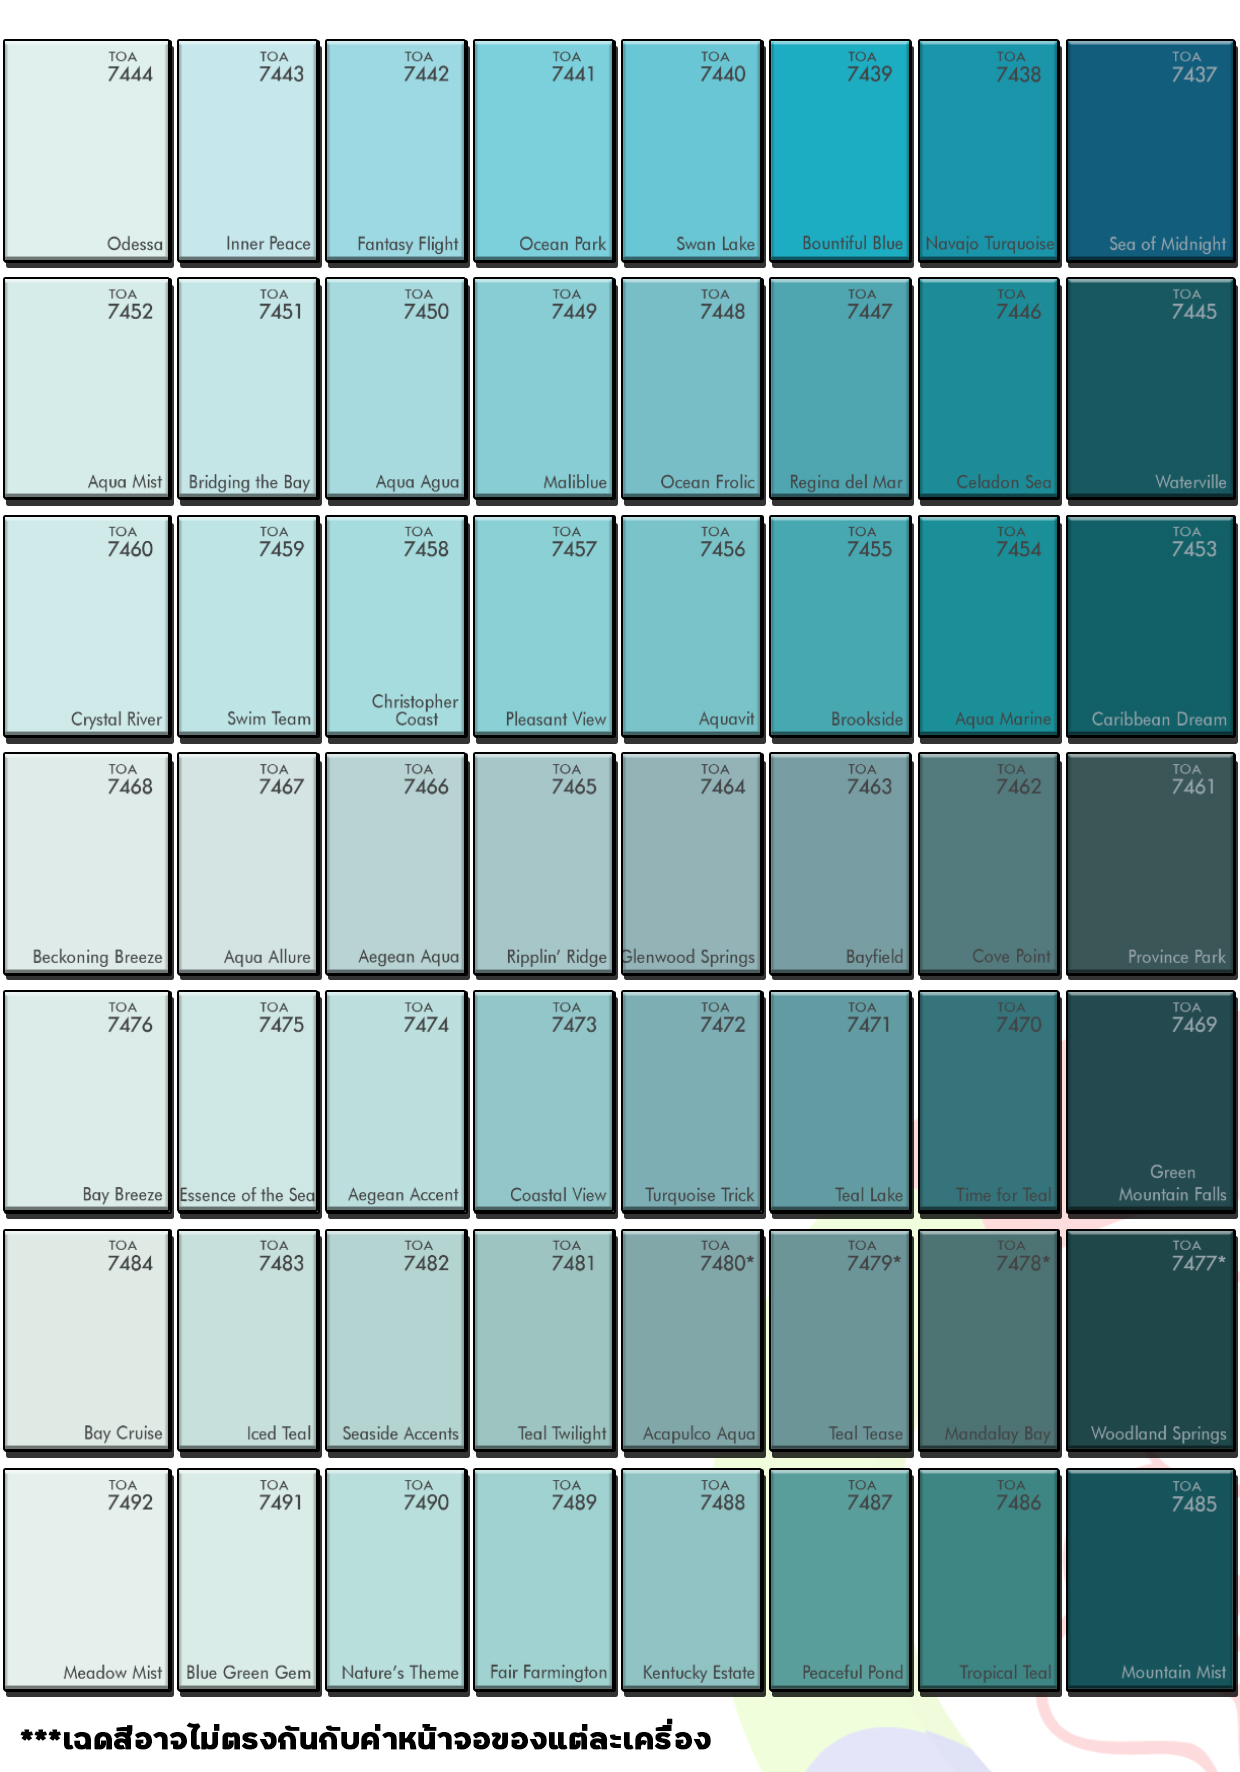Viewport: 1240px width, 1772px height.
Task: Click the Acapulco Aqua 7480 swatch
Action: (692, 1341)
